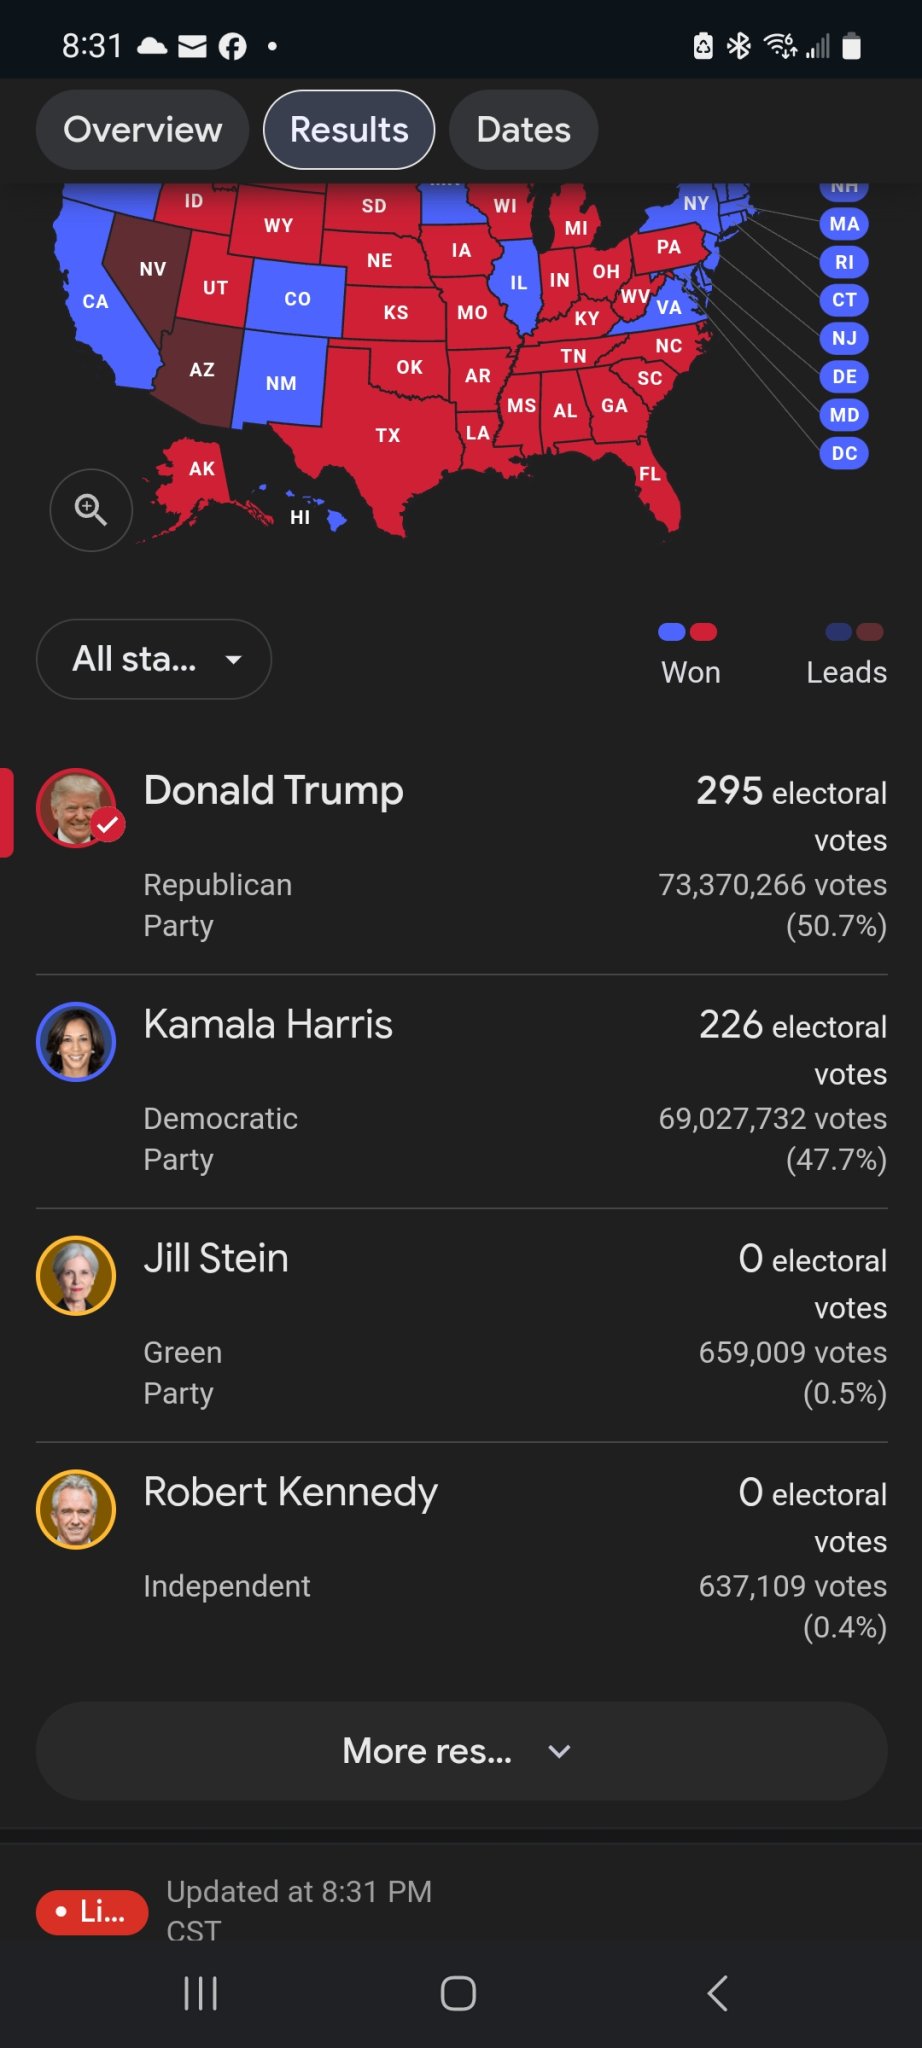Open the All states dropdown
Image resolution: width=922 pixels, height=2048 pixels.
154,659
